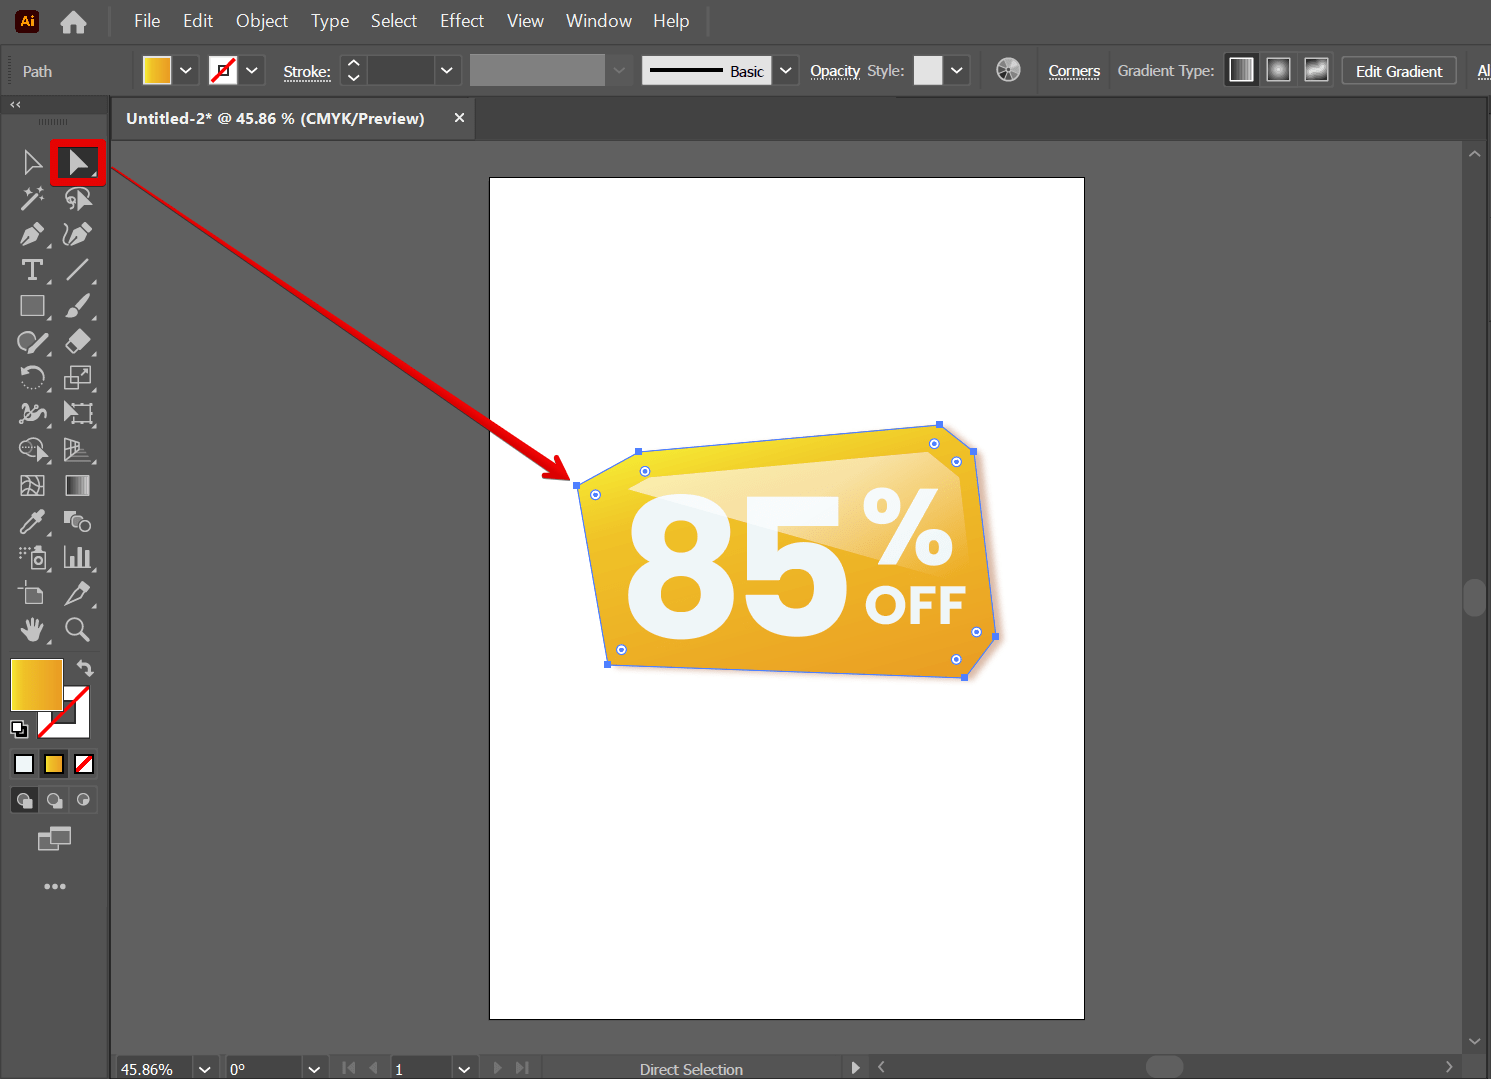Image resolution: width=1491 pixels, height=1079 pixels.
Task: Pick the Paintbrush tool
Action: click(x=77, y=306)
